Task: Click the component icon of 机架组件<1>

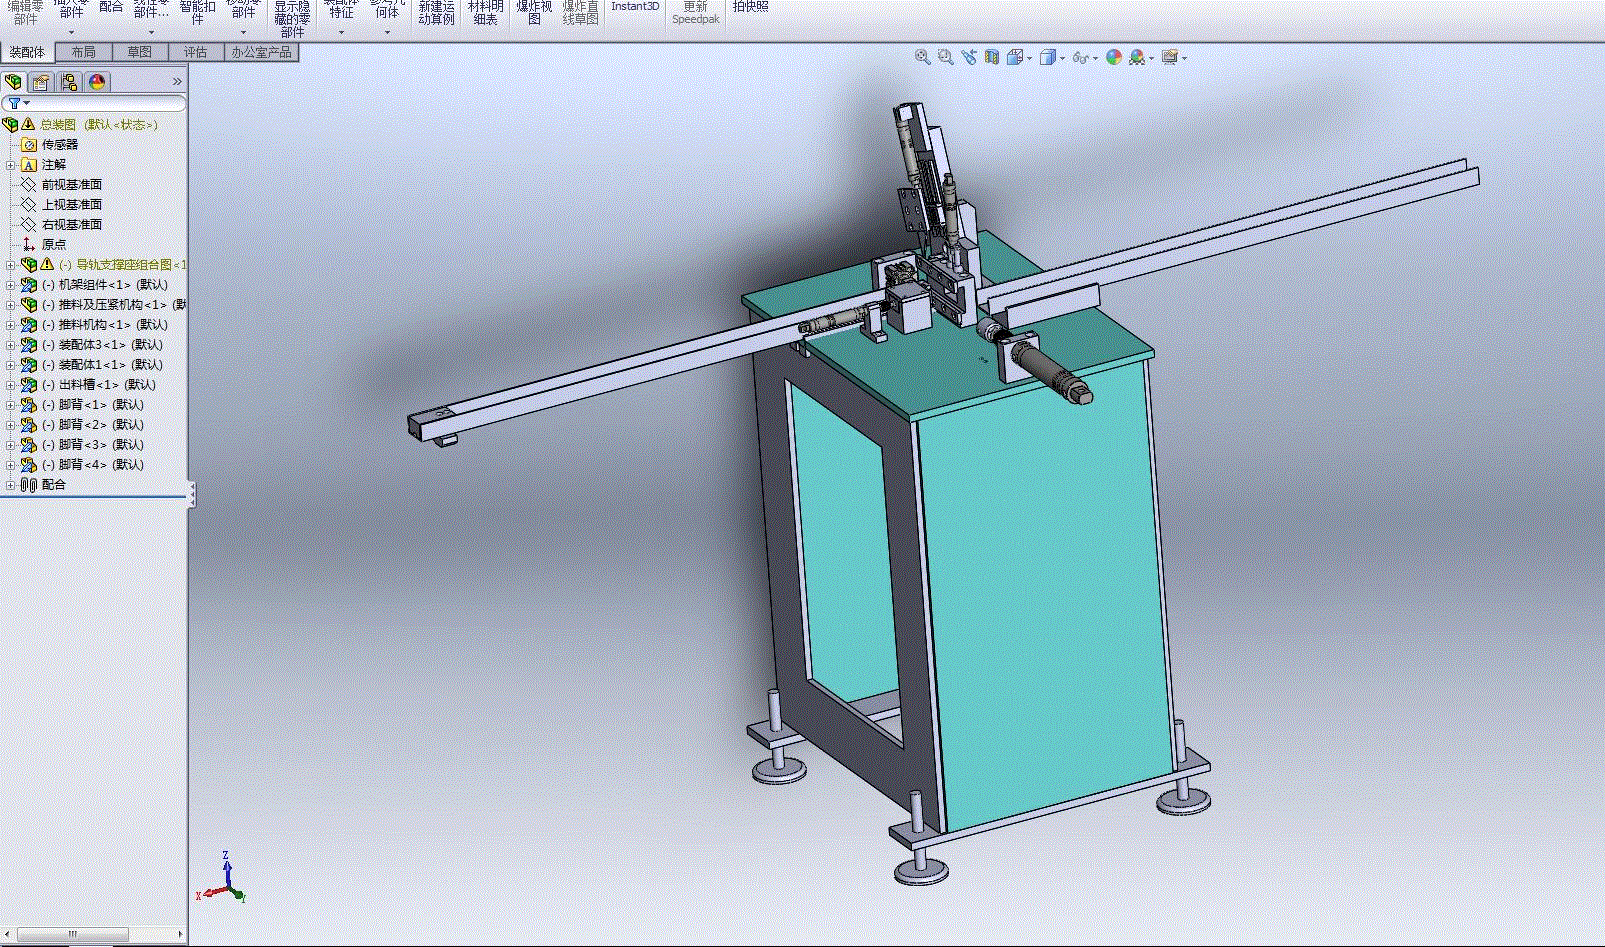Action: point(29,285)
